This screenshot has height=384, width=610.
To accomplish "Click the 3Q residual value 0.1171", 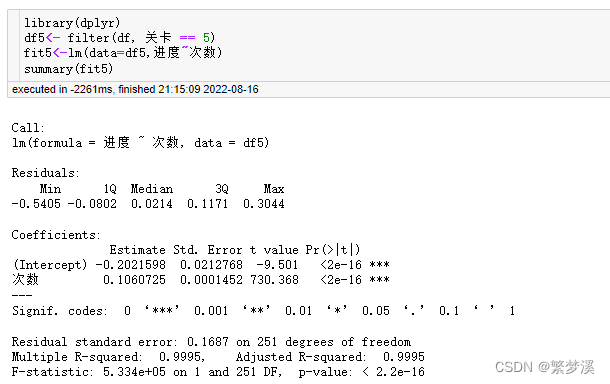I will [207, 204].
